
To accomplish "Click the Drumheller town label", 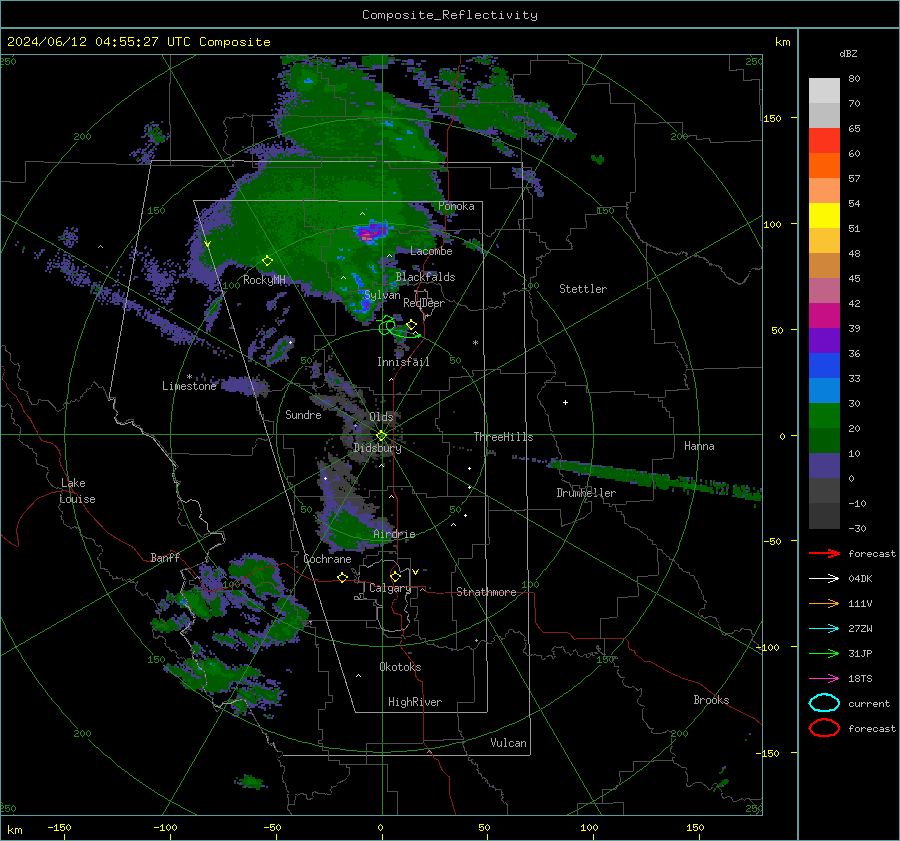I will click(586, 493).
